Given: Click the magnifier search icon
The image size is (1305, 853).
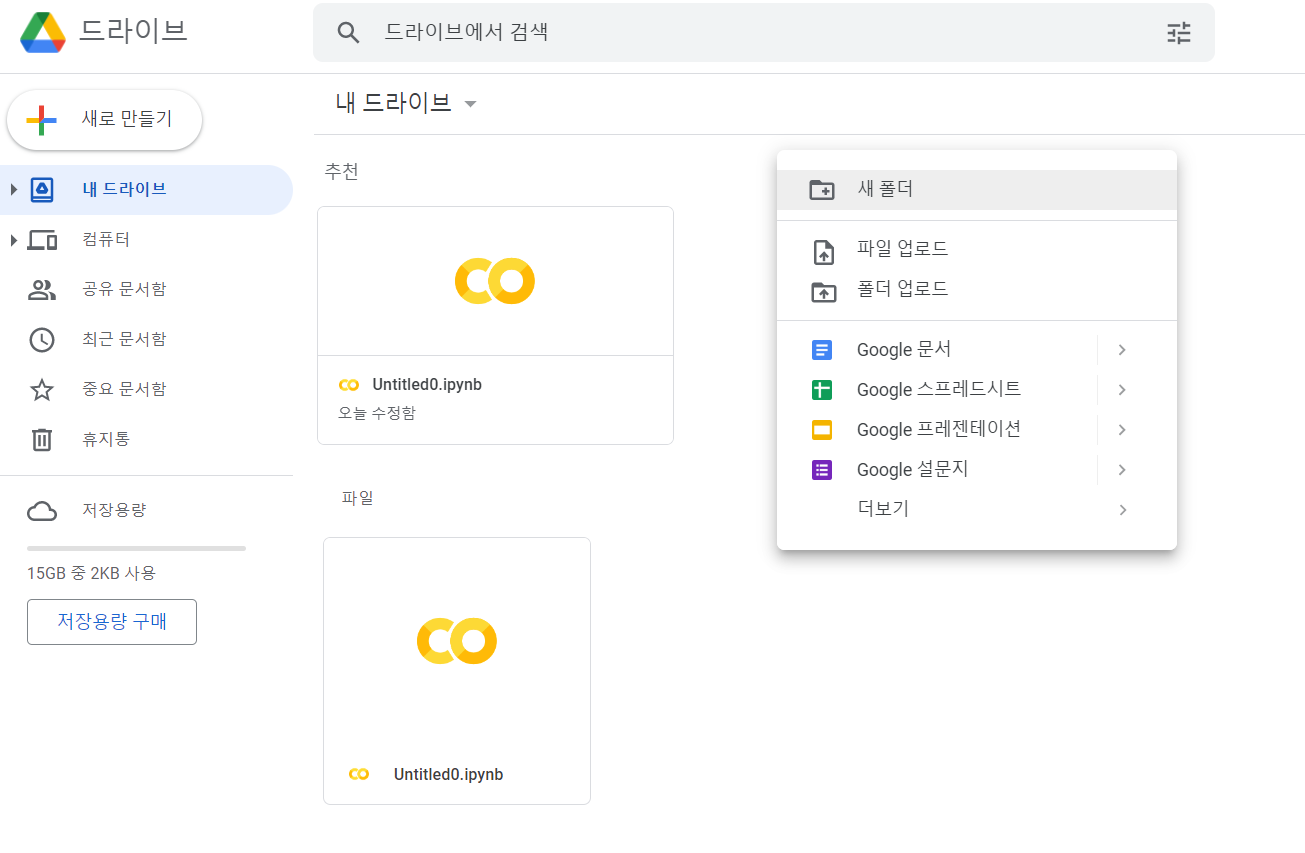Looking at the screenshot, I should pyautogui.click(x=348, y=33).
